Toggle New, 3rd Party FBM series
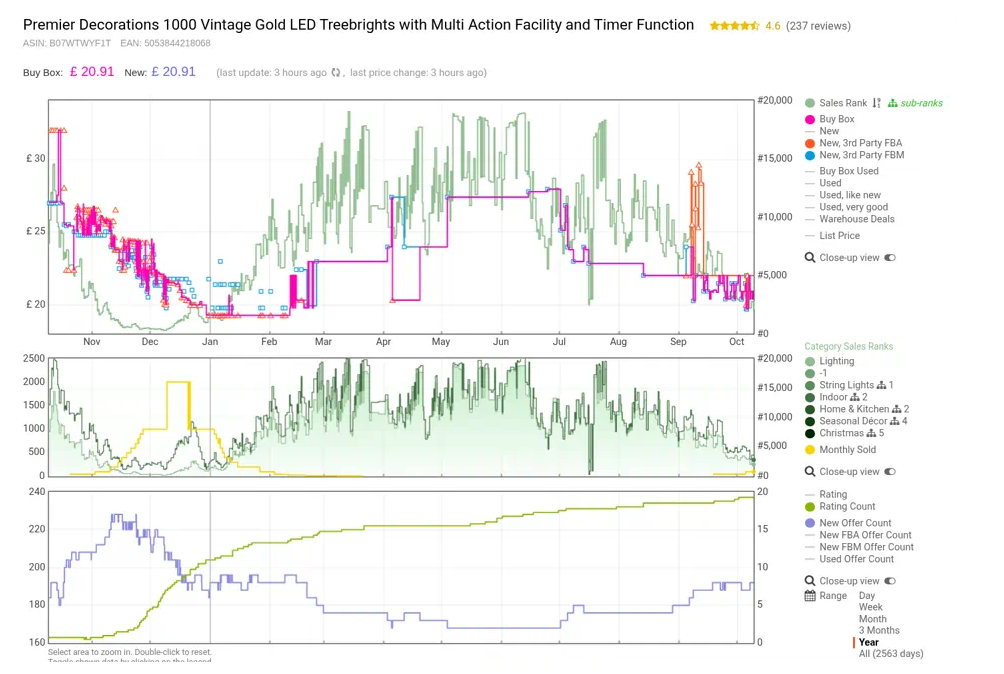 pyautogui.click(x=855, y=156)
